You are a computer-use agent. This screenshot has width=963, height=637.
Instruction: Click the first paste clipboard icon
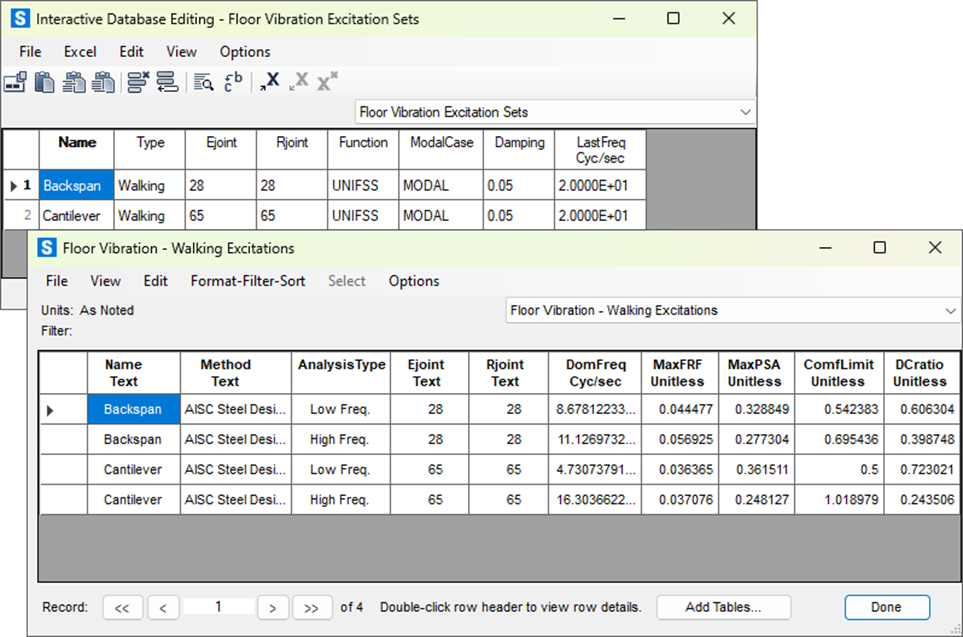[44, 82]
